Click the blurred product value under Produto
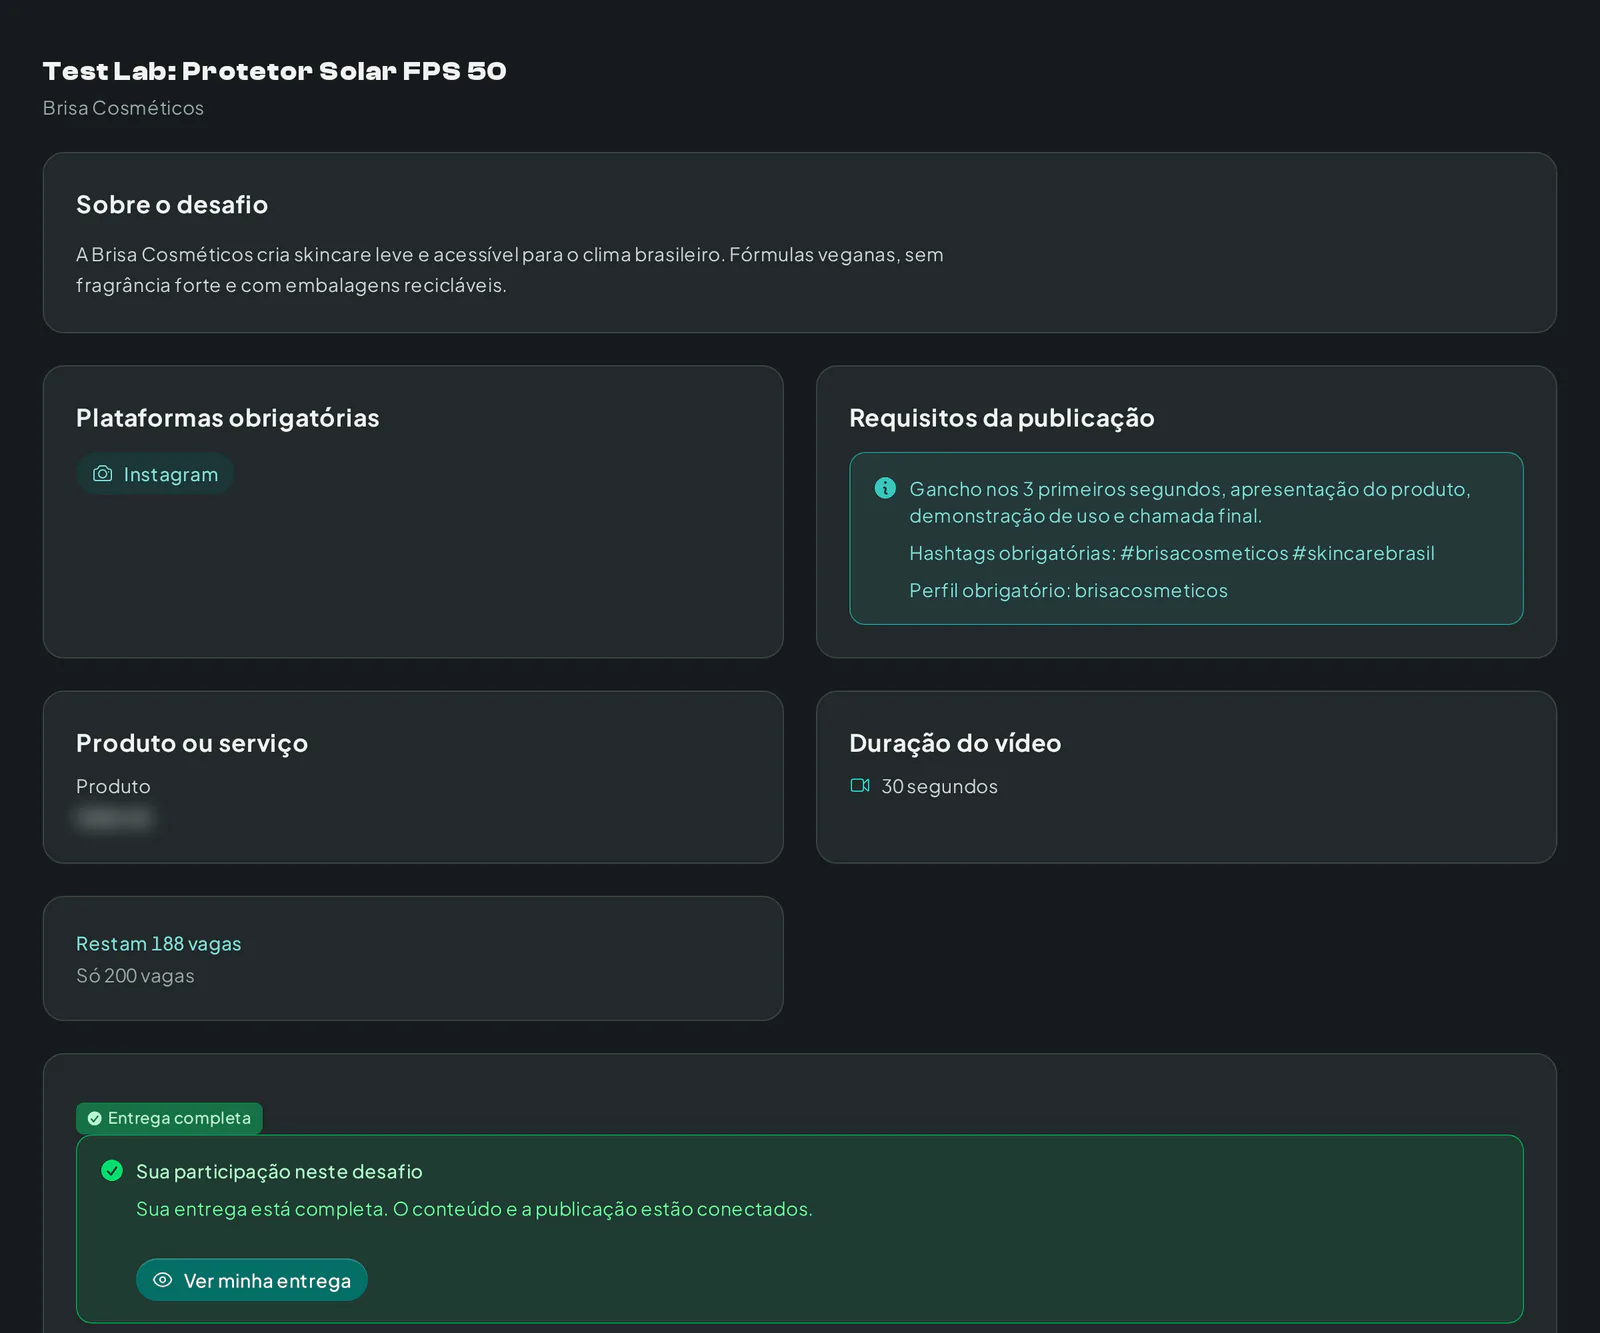This screenshot has width=1600, height=1333. click(114, 819)
